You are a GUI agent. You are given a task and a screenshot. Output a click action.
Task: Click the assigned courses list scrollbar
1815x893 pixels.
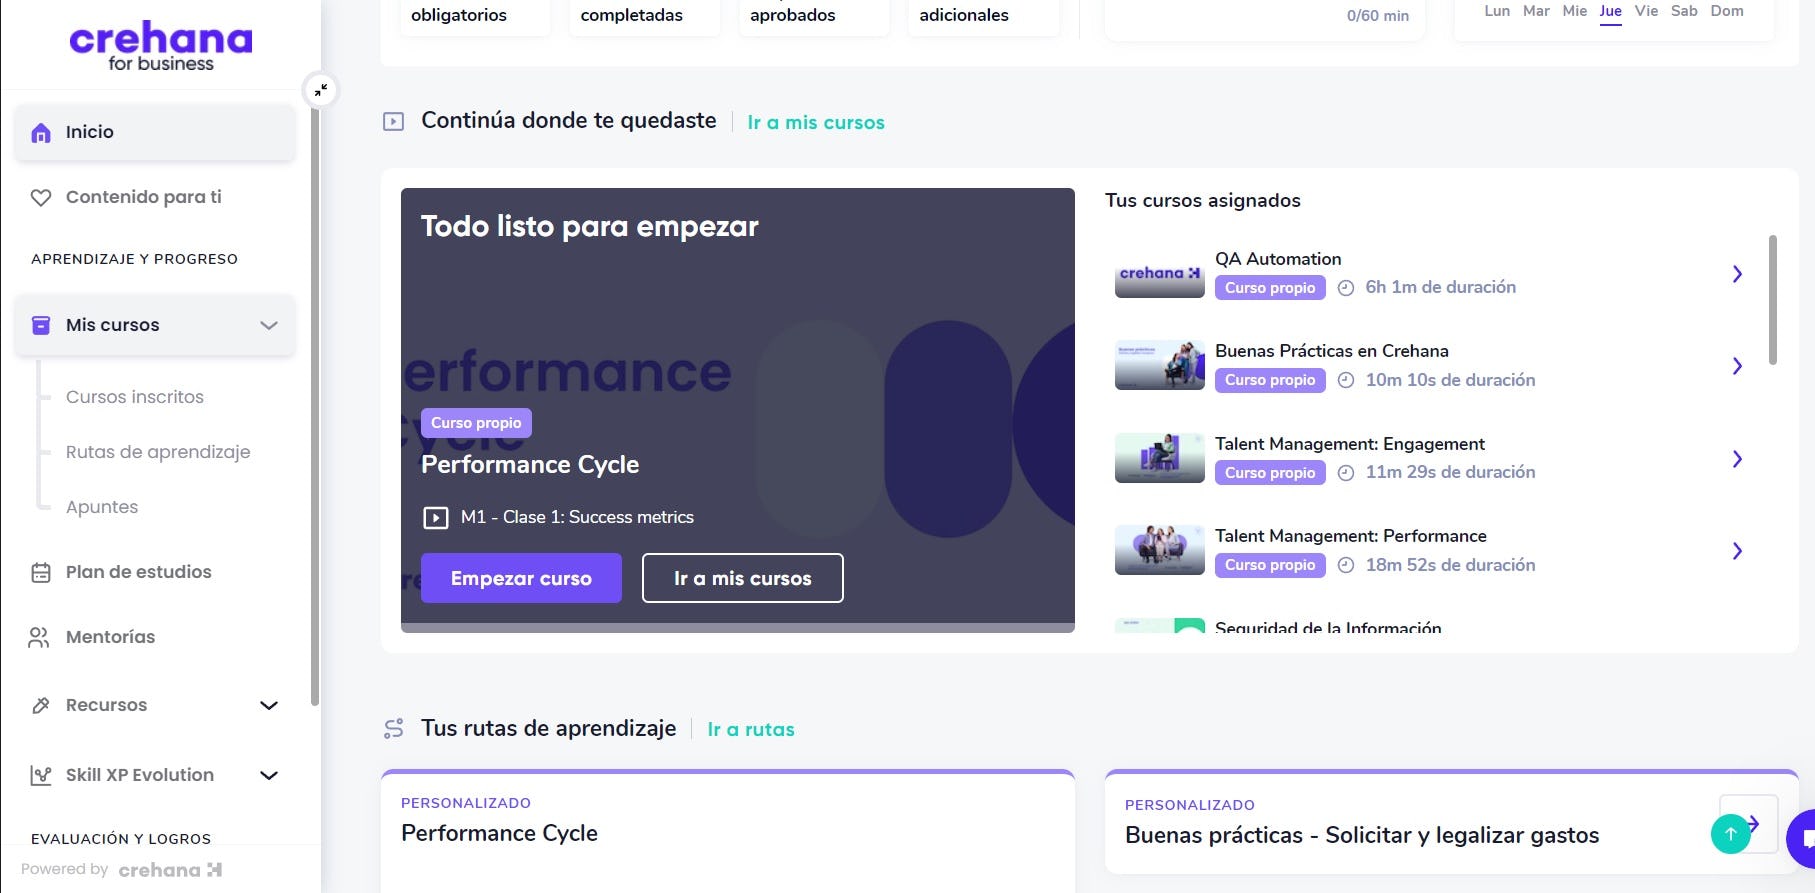[x=1773, y=300]
